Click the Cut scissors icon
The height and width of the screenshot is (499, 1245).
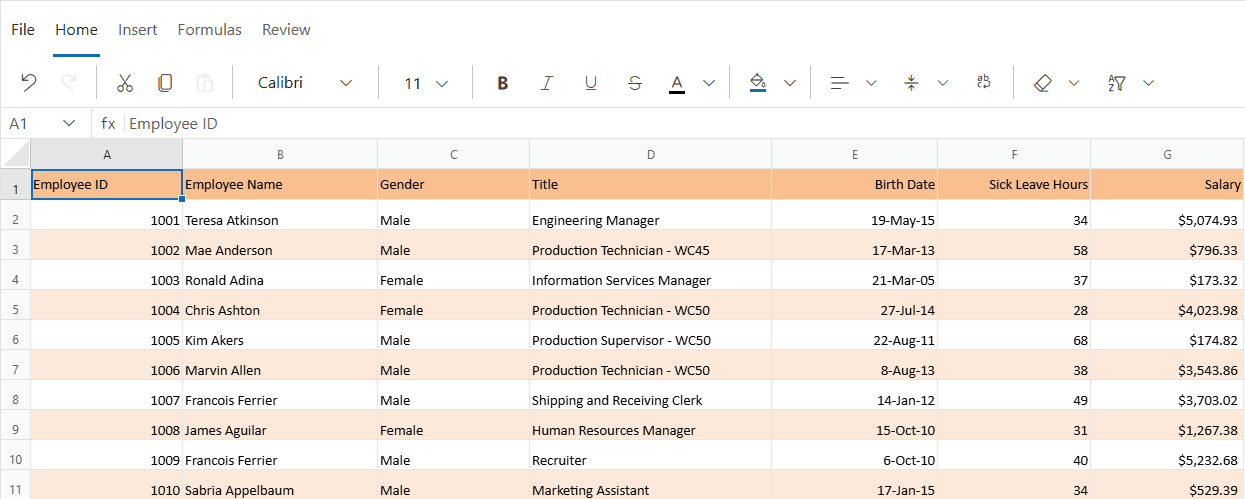pos(125,83)
